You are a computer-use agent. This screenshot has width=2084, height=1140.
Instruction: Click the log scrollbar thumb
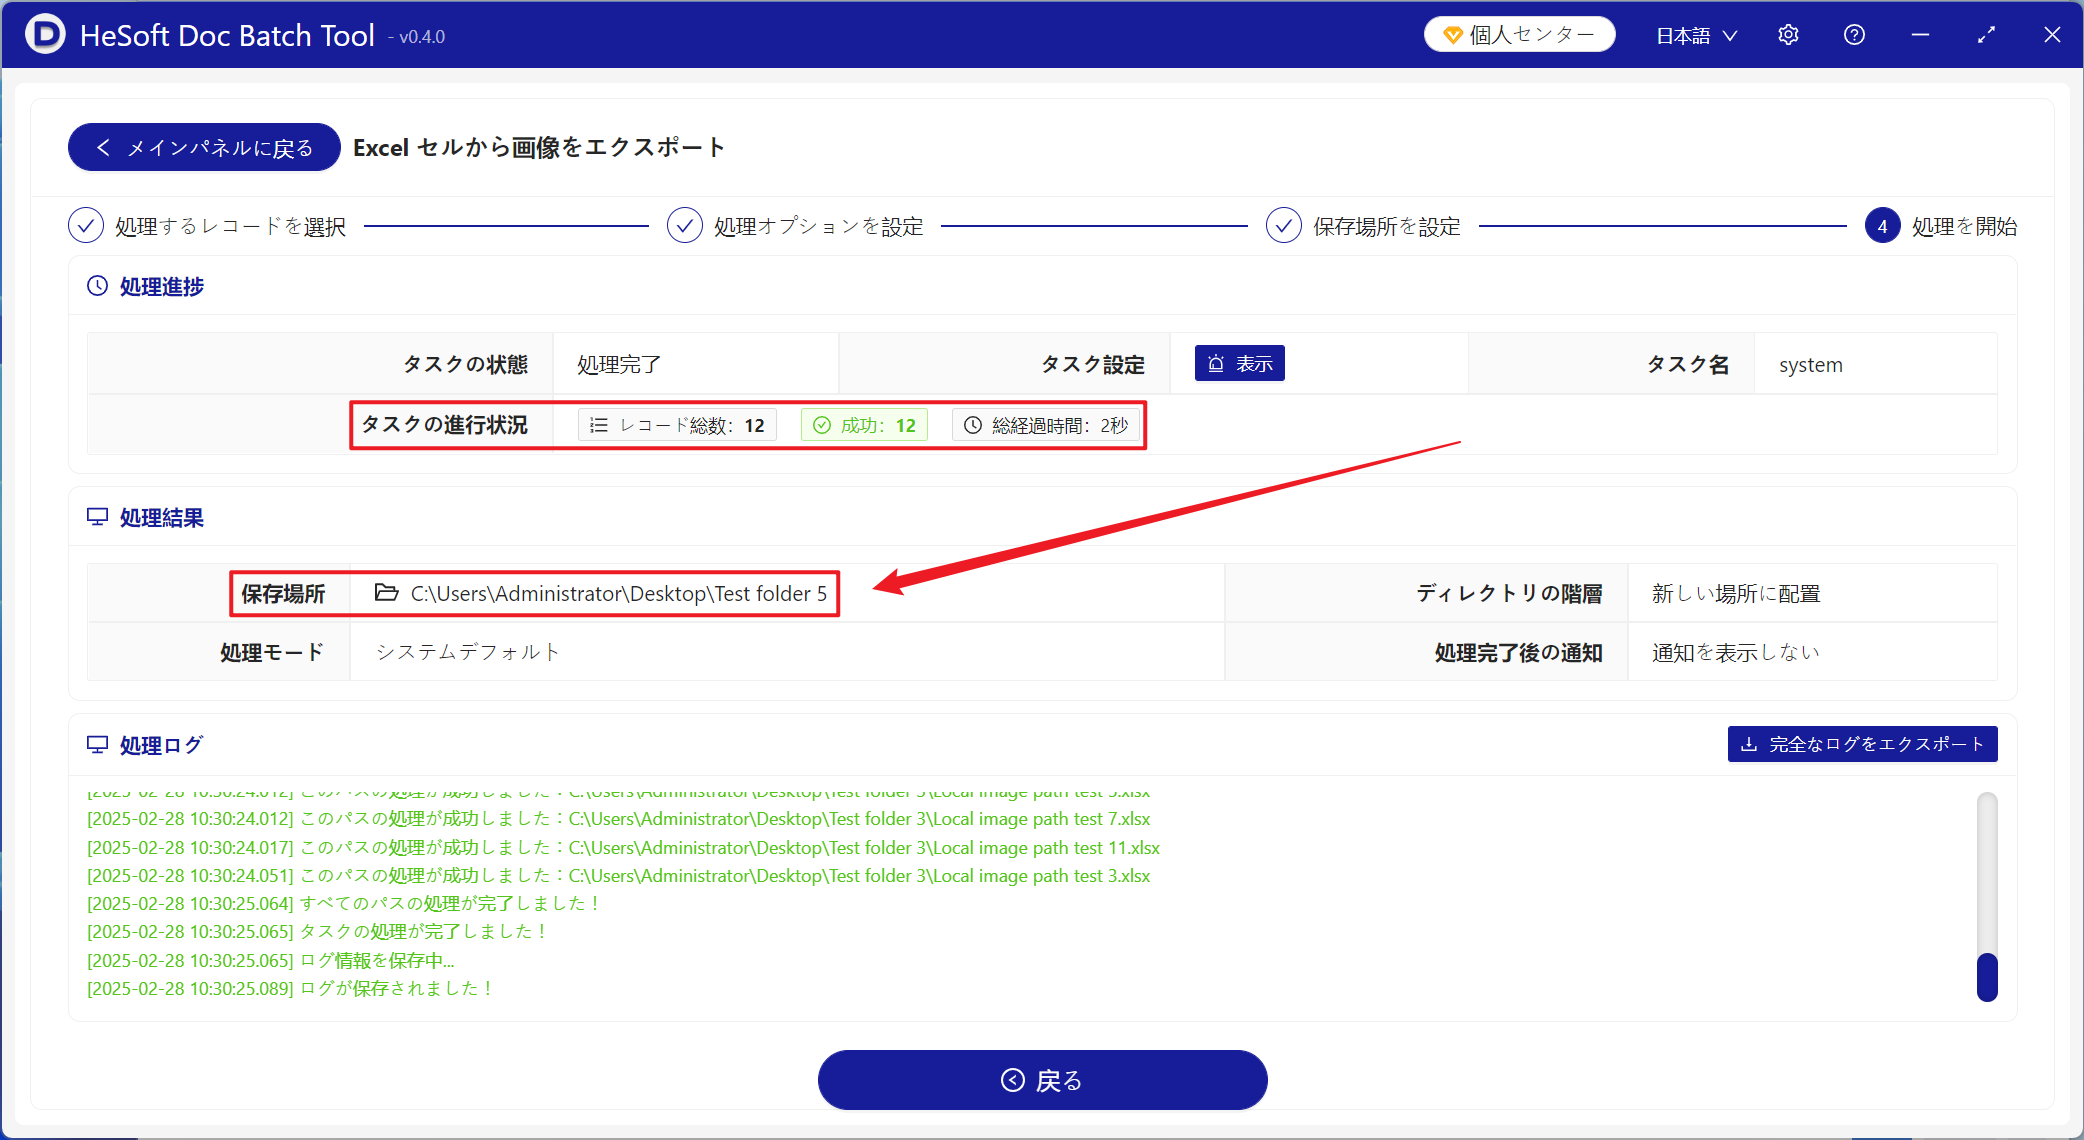click(1987, 977)
